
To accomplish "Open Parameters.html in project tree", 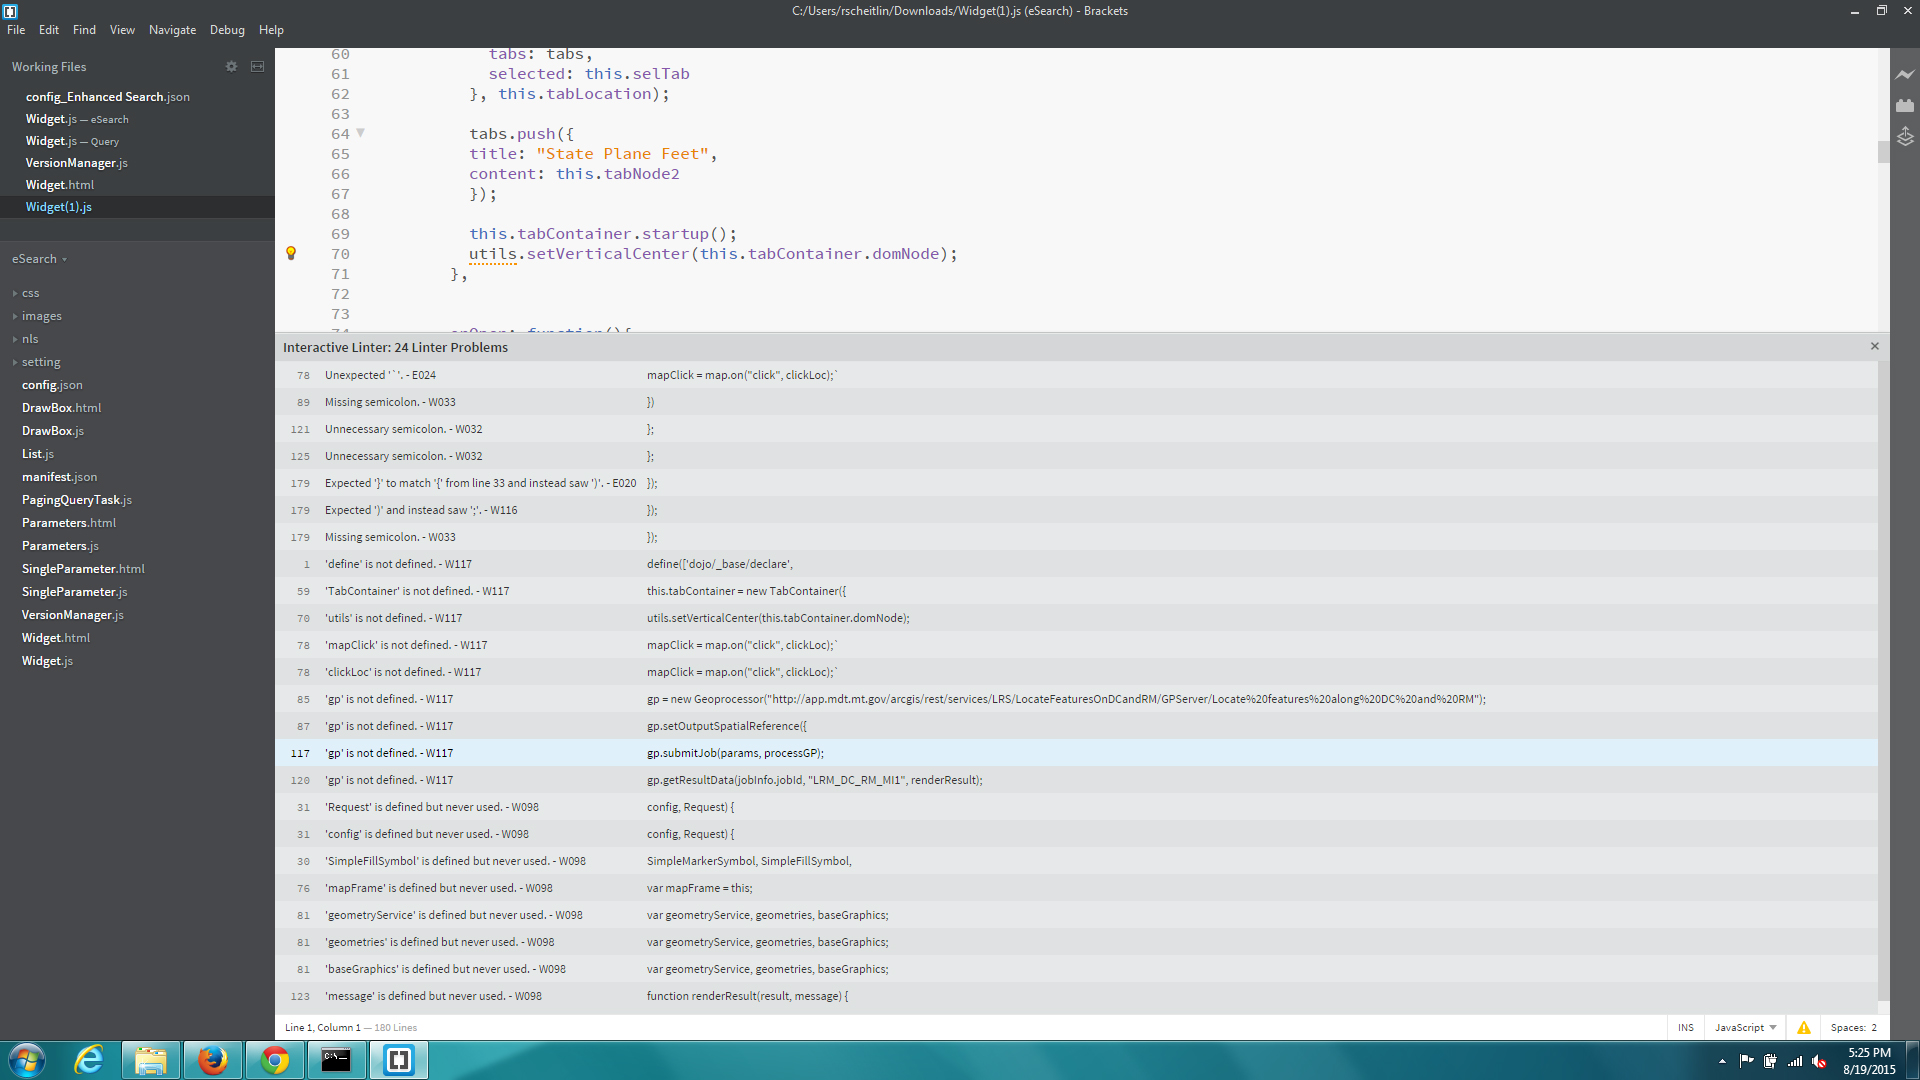I will tap(69, 523).
